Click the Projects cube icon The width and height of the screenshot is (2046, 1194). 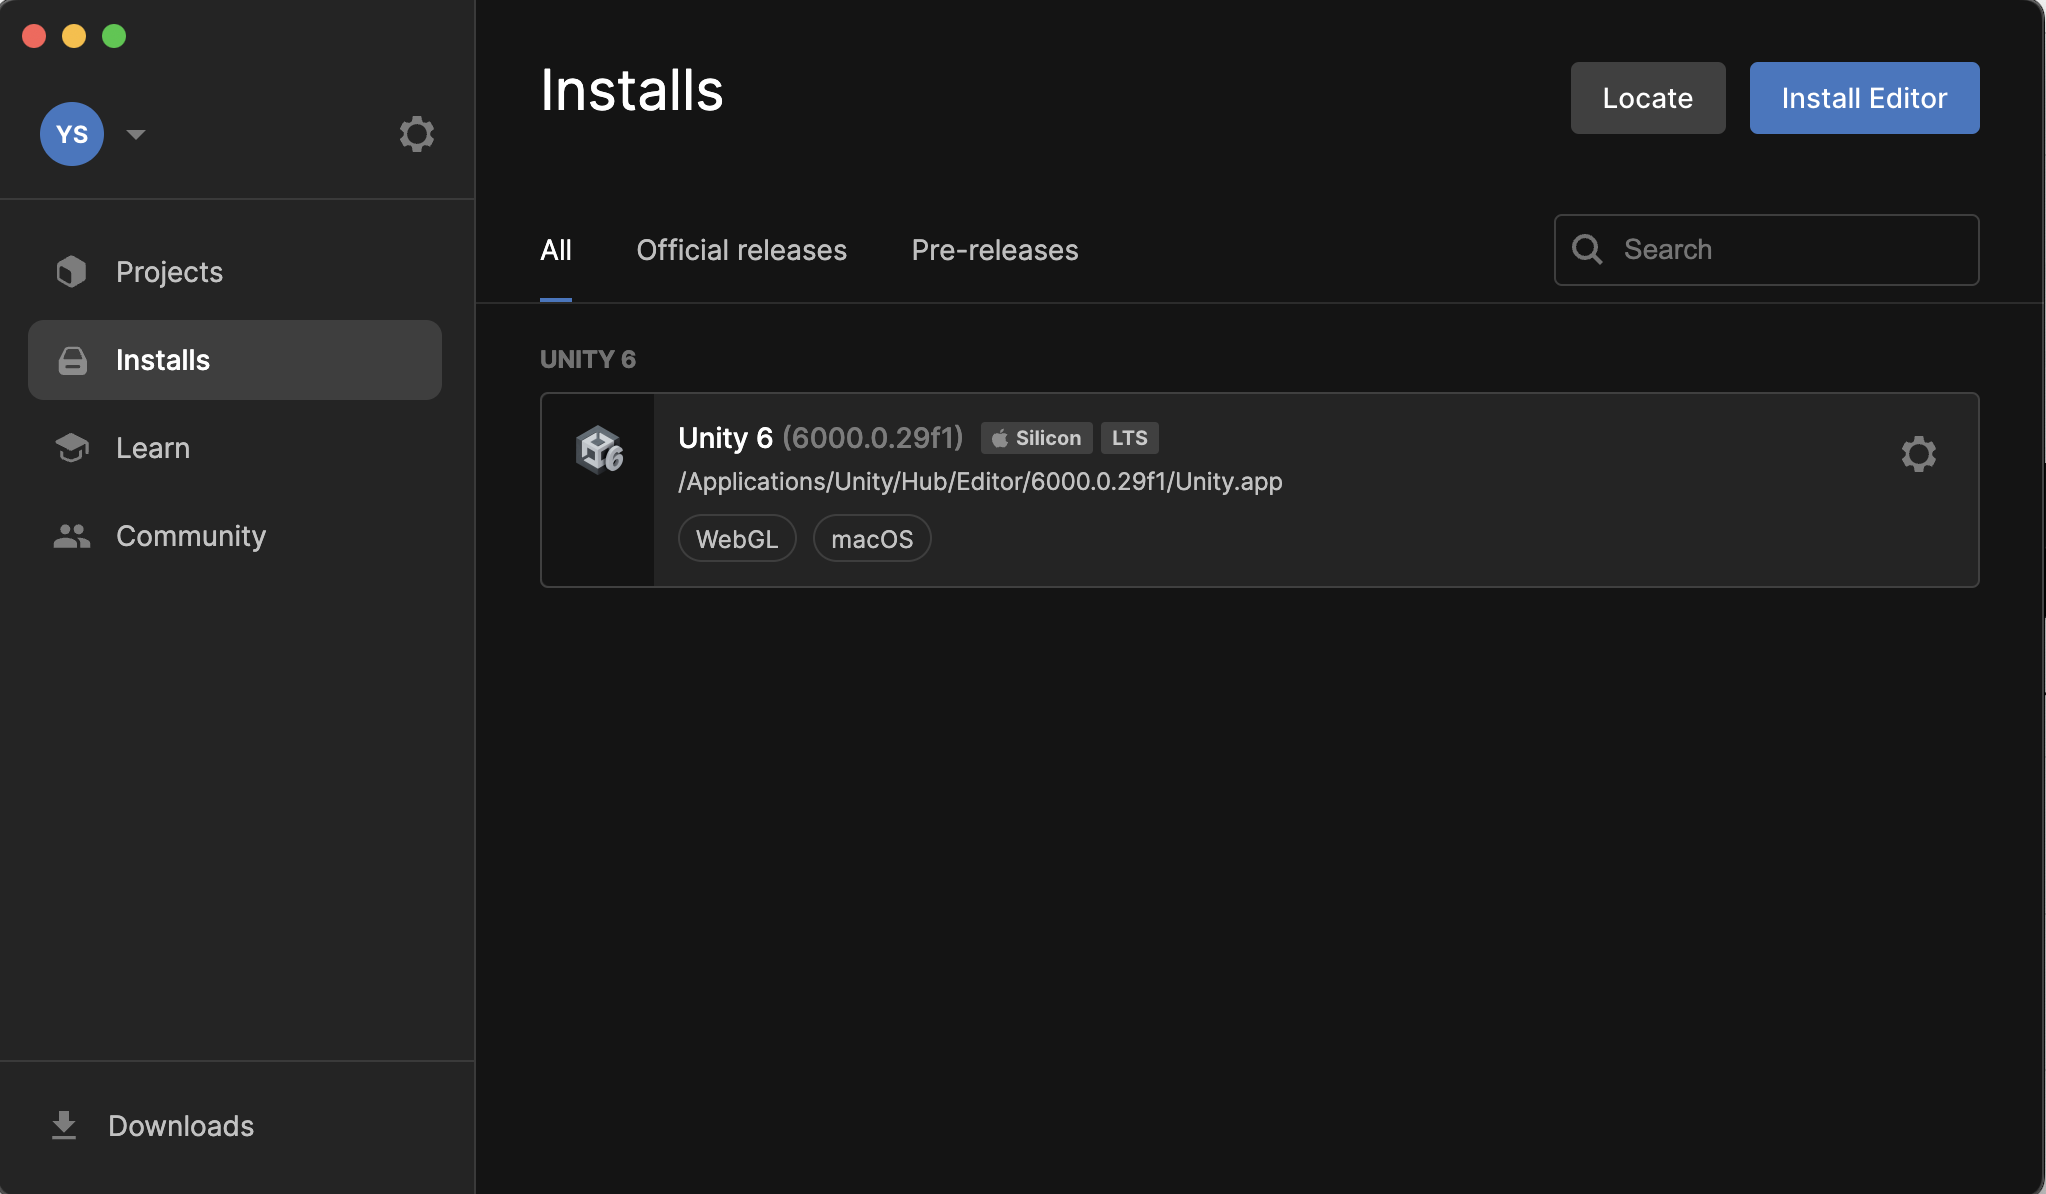[72, 272]
